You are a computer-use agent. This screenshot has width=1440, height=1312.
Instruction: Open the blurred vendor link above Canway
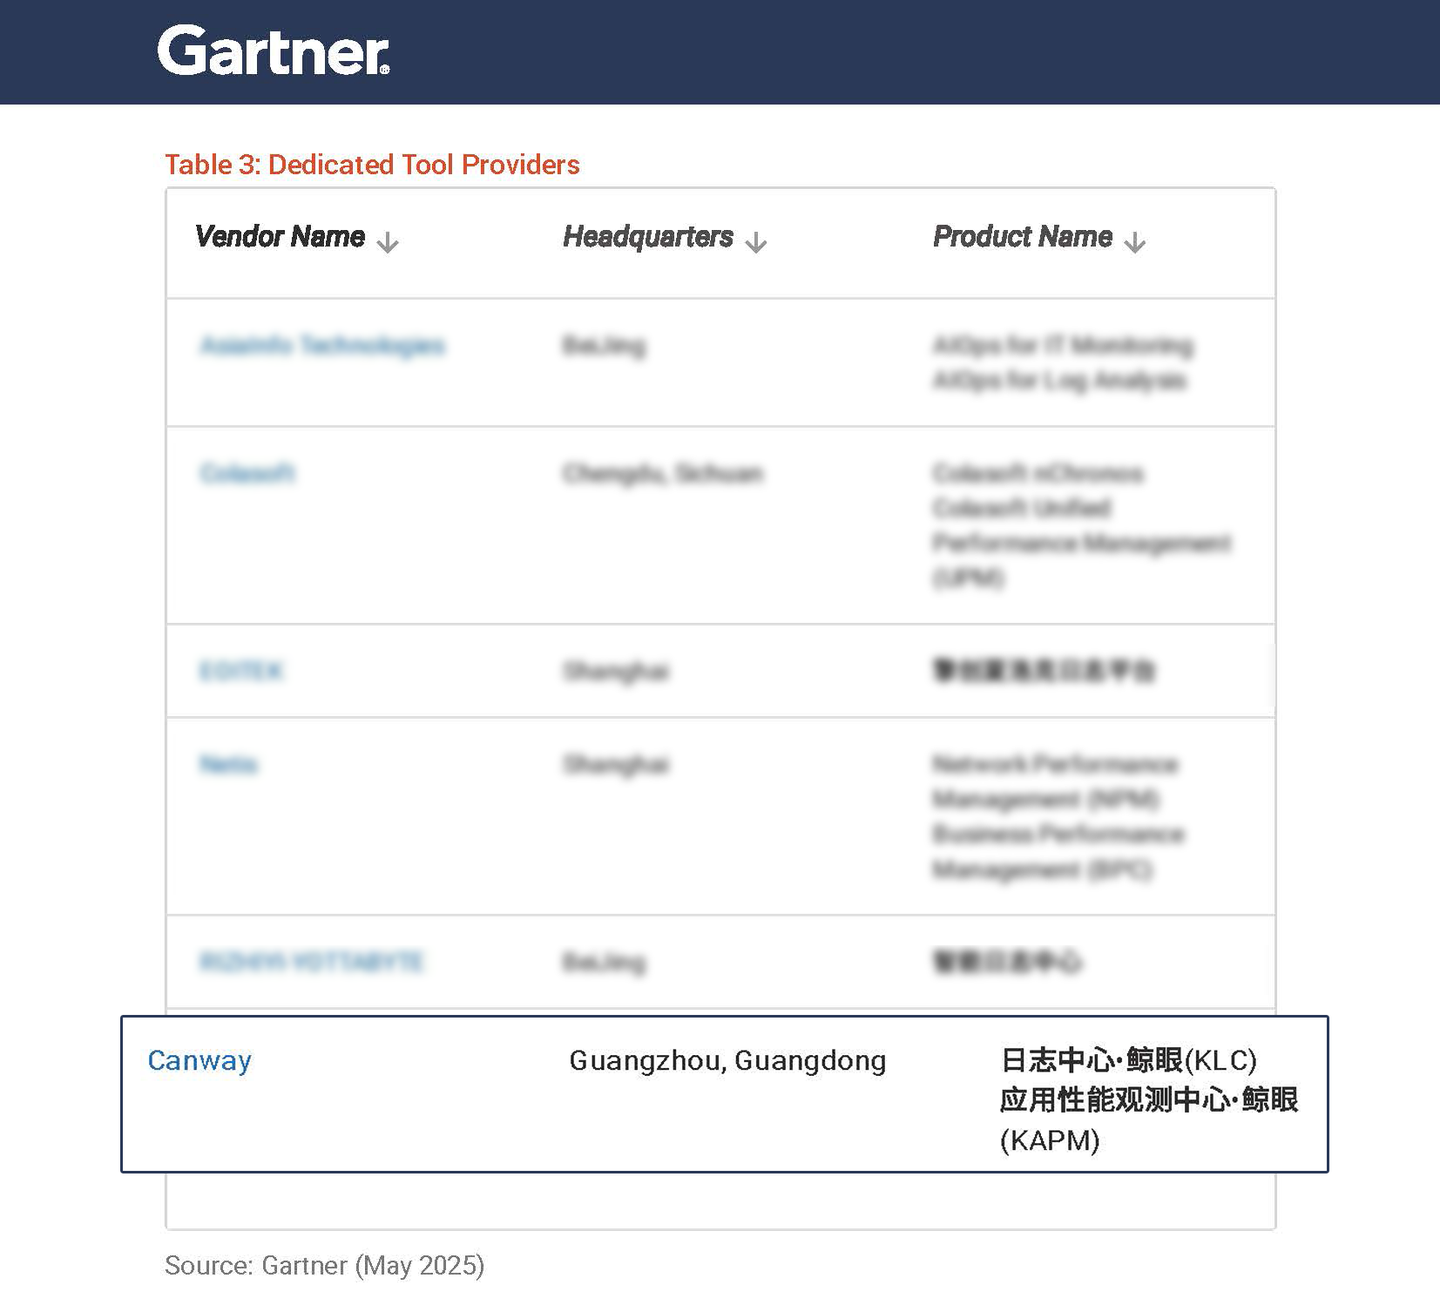pos(312,962)
